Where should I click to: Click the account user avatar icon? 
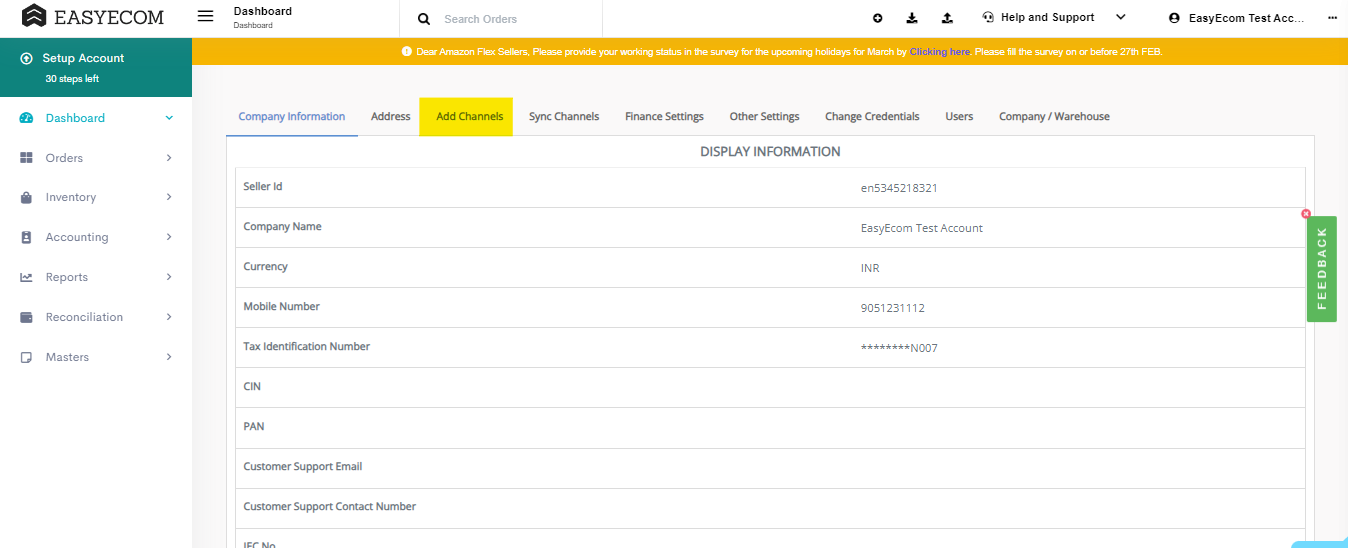[x=1174, y=18]
